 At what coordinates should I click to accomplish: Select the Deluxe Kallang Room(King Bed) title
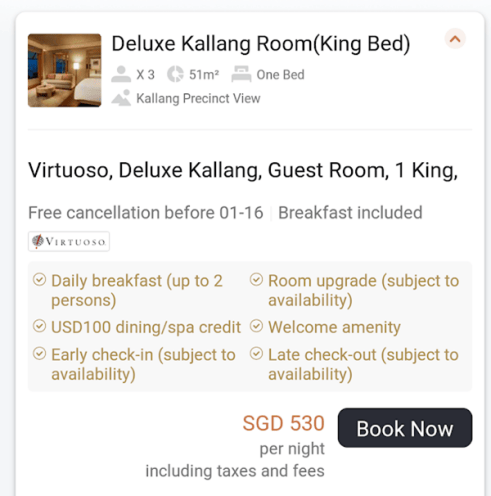[x=261, y=44]
